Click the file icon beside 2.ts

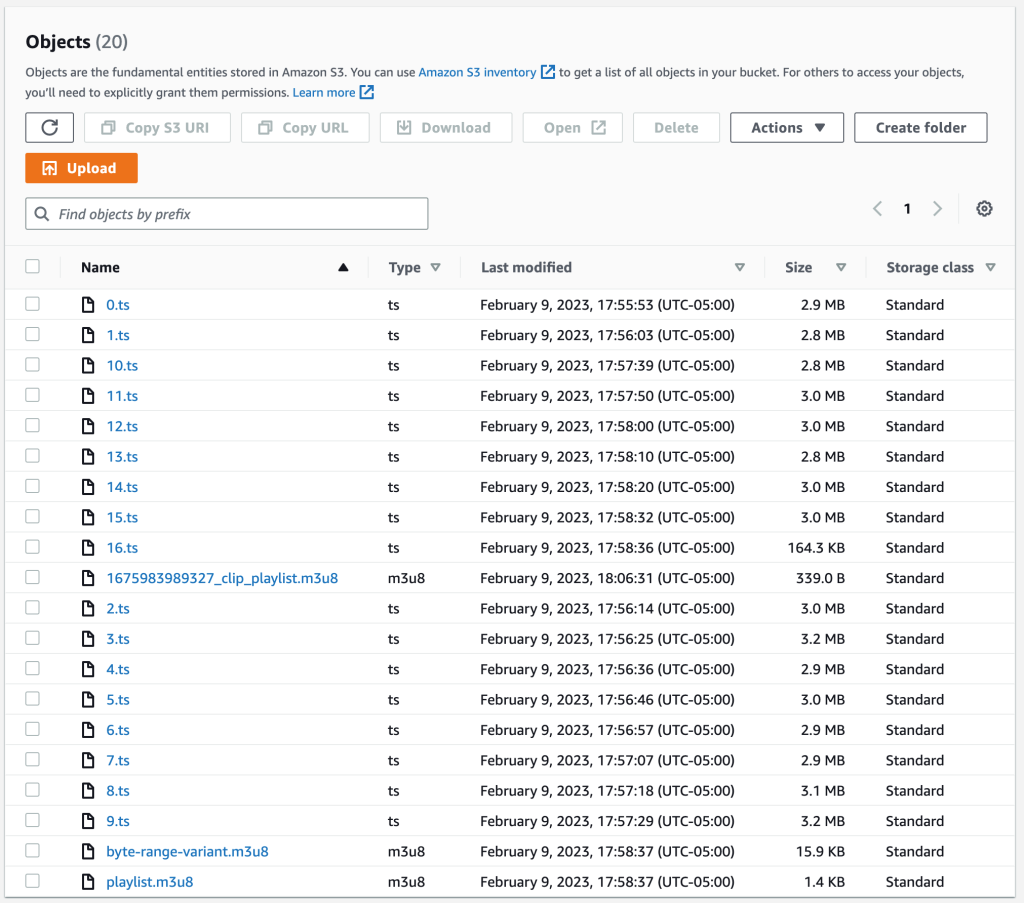(88, 608)
